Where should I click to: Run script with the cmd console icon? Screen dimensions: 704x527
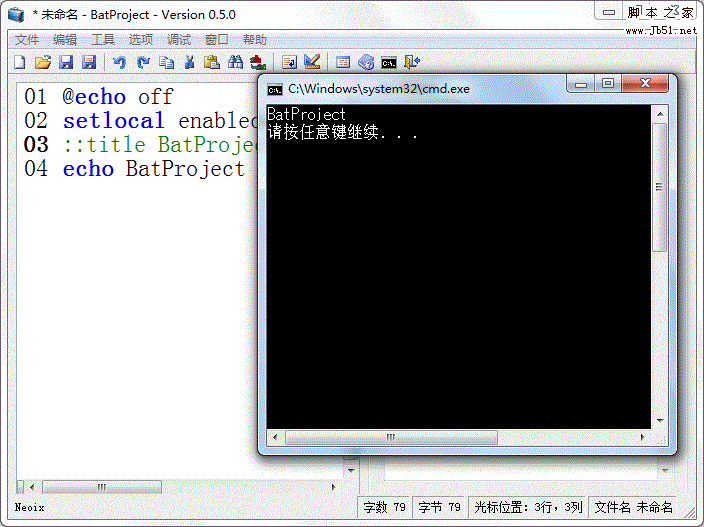(x=389, y=63)
